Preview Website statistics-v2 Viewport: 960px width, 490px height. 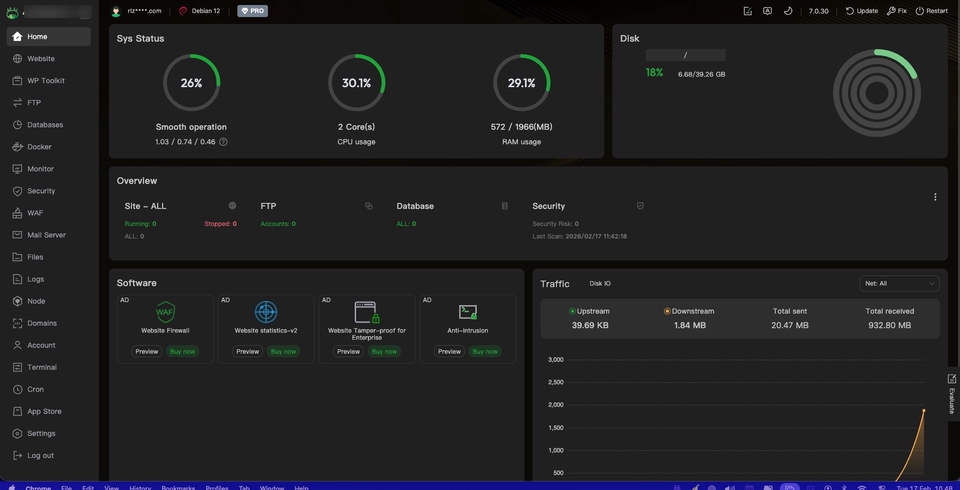click(247, 352)
